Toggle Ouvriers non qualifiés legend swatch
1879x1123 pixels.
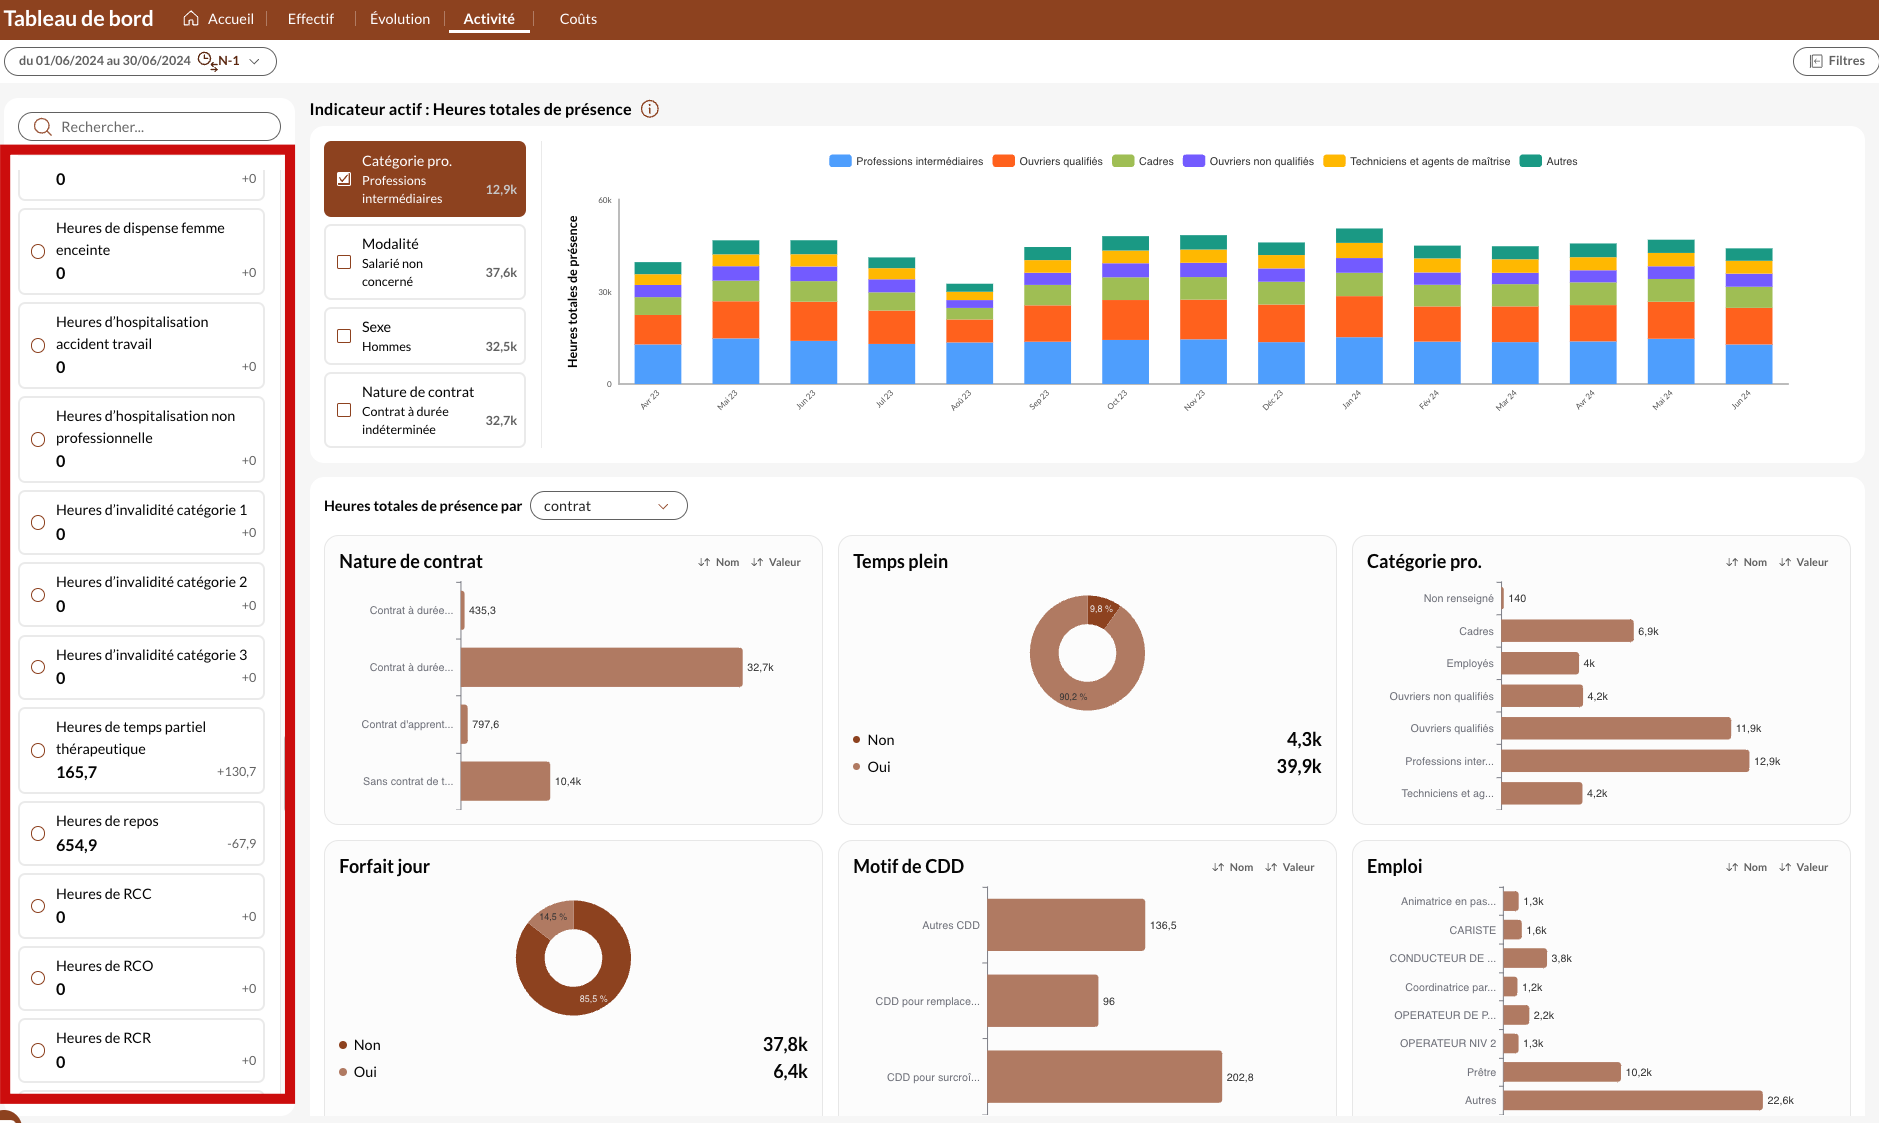(x=1194, y=161)
